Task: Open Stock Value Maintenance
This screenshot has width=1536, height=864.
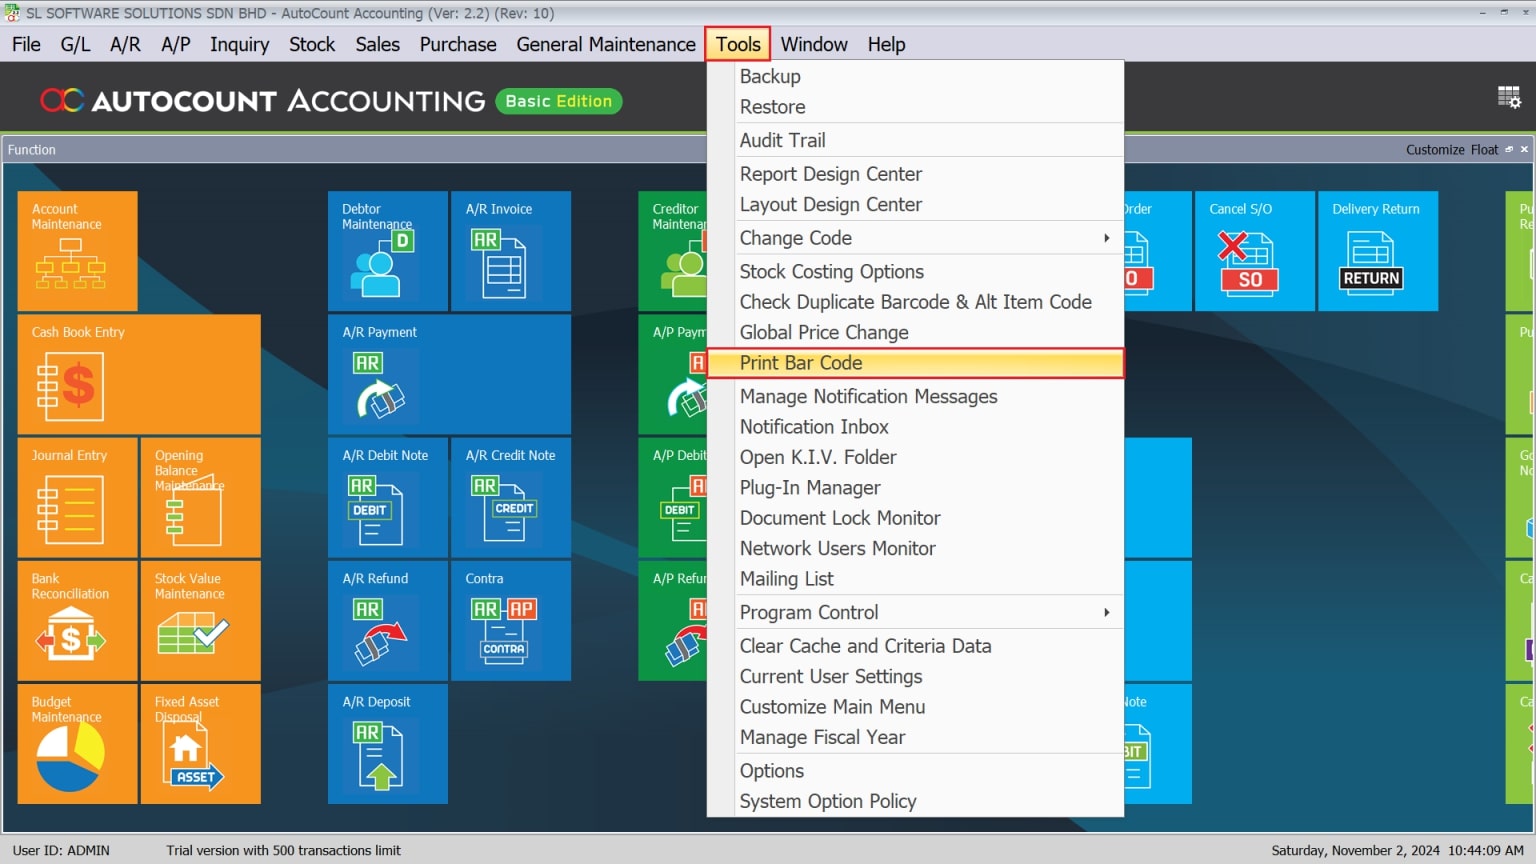Action: coord(200,620)
